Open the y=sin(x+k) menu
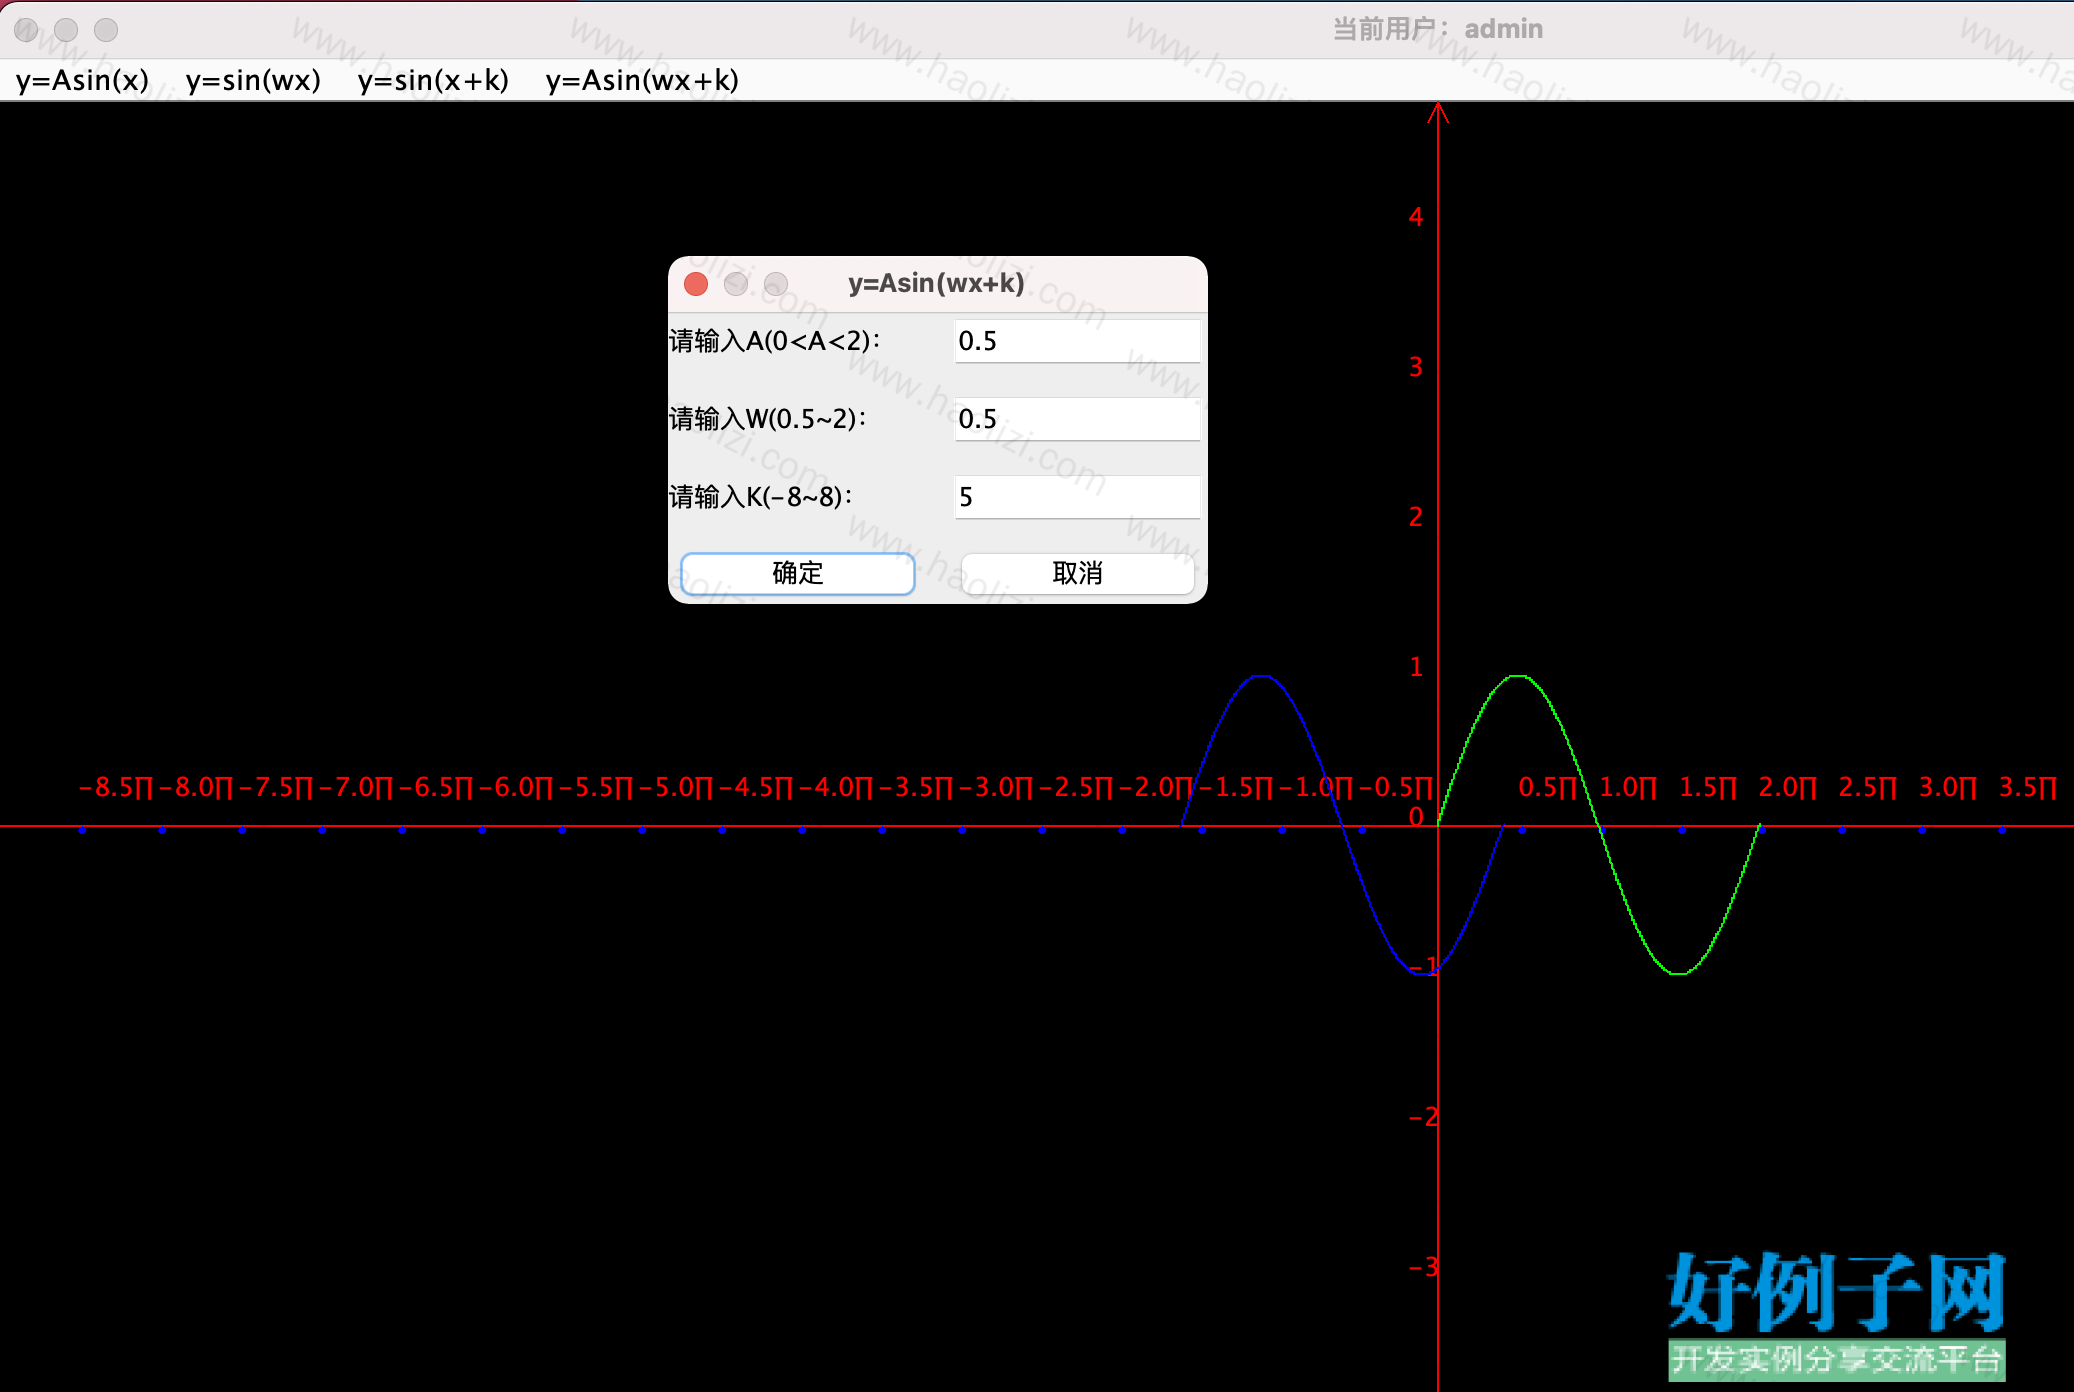The height and width of the screenshot is (1392, 2074). (x=433, y=80)
